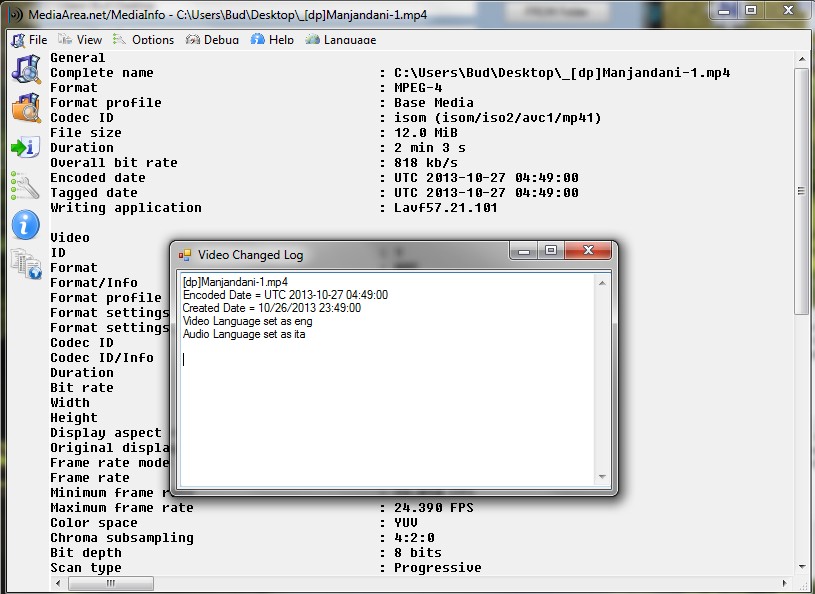Click the 'isom (isom/iso2/avc1/mp41)' codec value
The width and height of the screenshot is (815, 594).
point(497,118)
